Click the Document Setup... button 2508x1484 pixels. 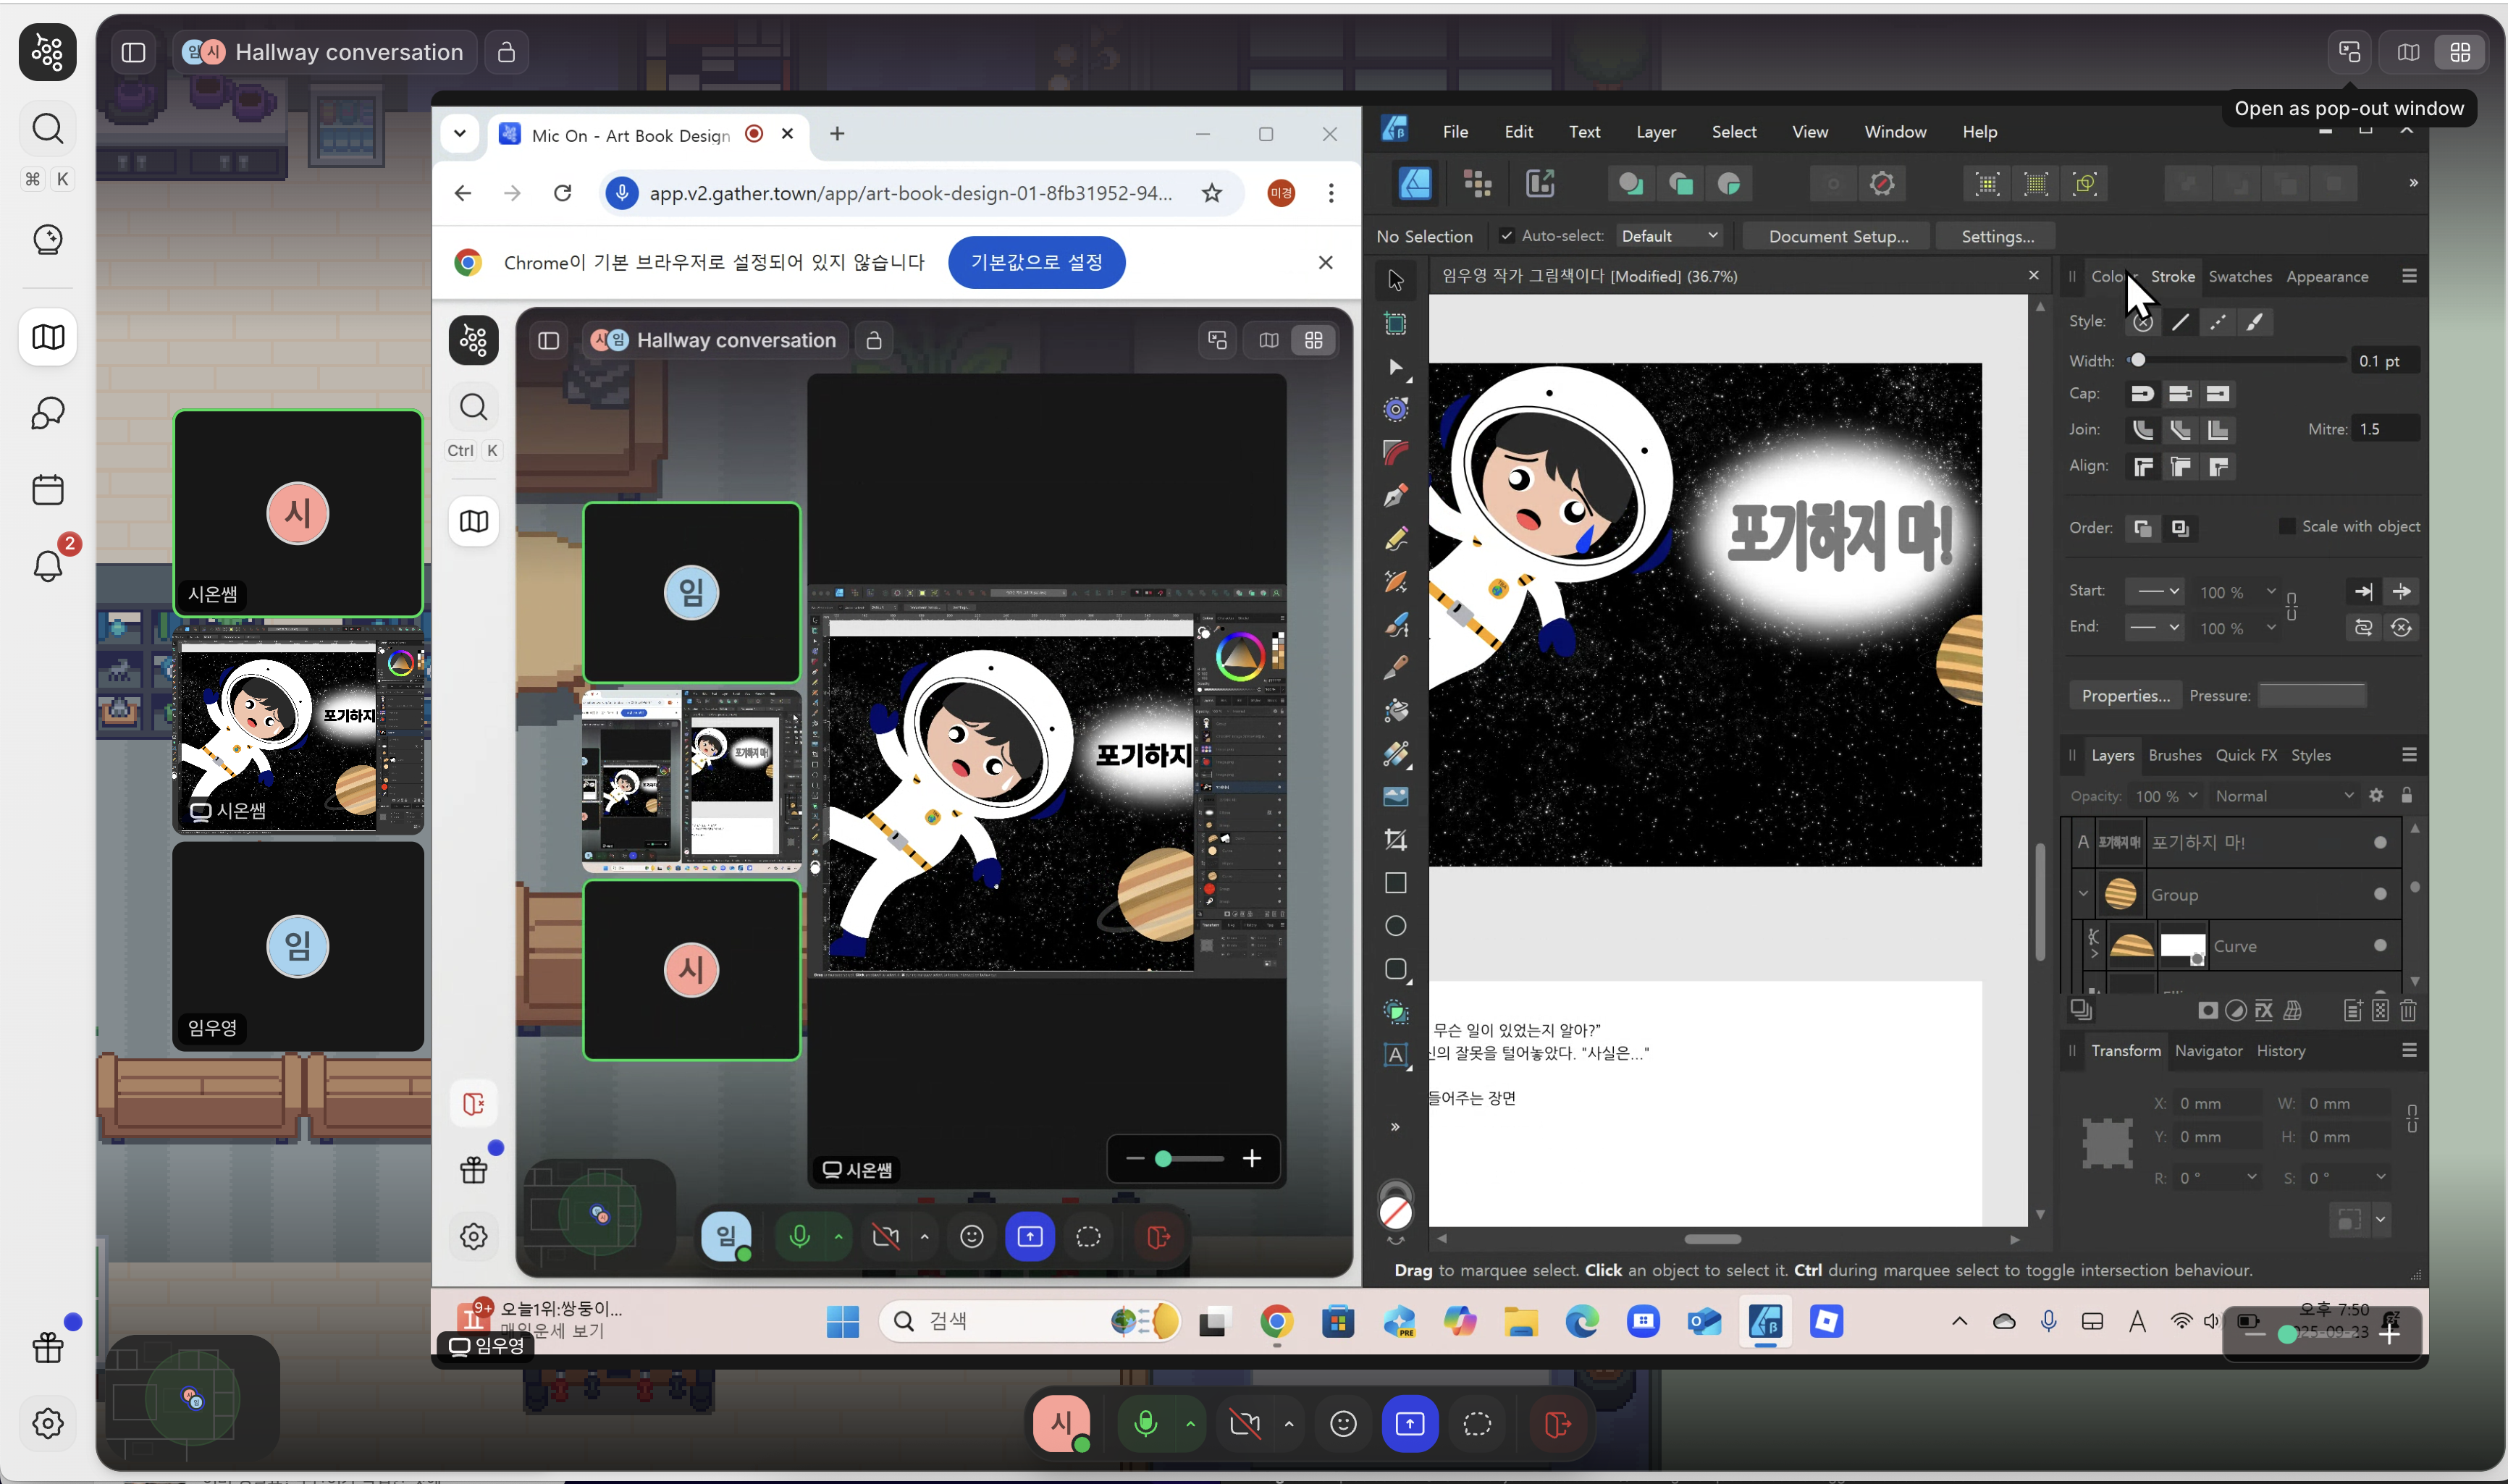click(x=1837, y=236)
